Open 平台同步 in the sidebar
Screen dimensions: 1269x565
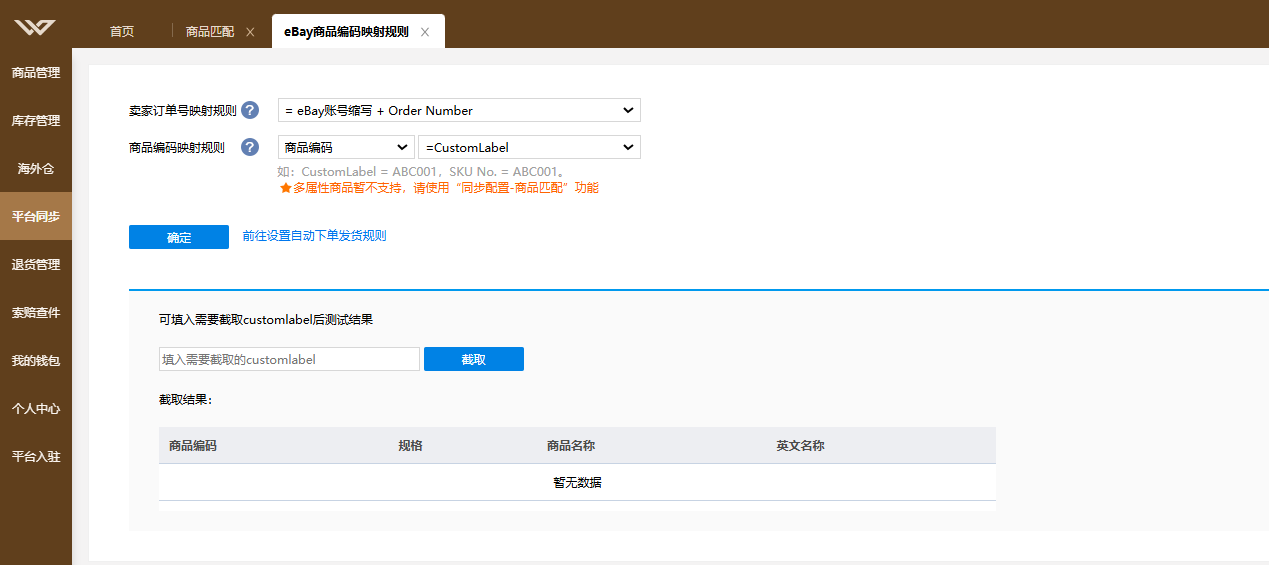coord(36,216)
